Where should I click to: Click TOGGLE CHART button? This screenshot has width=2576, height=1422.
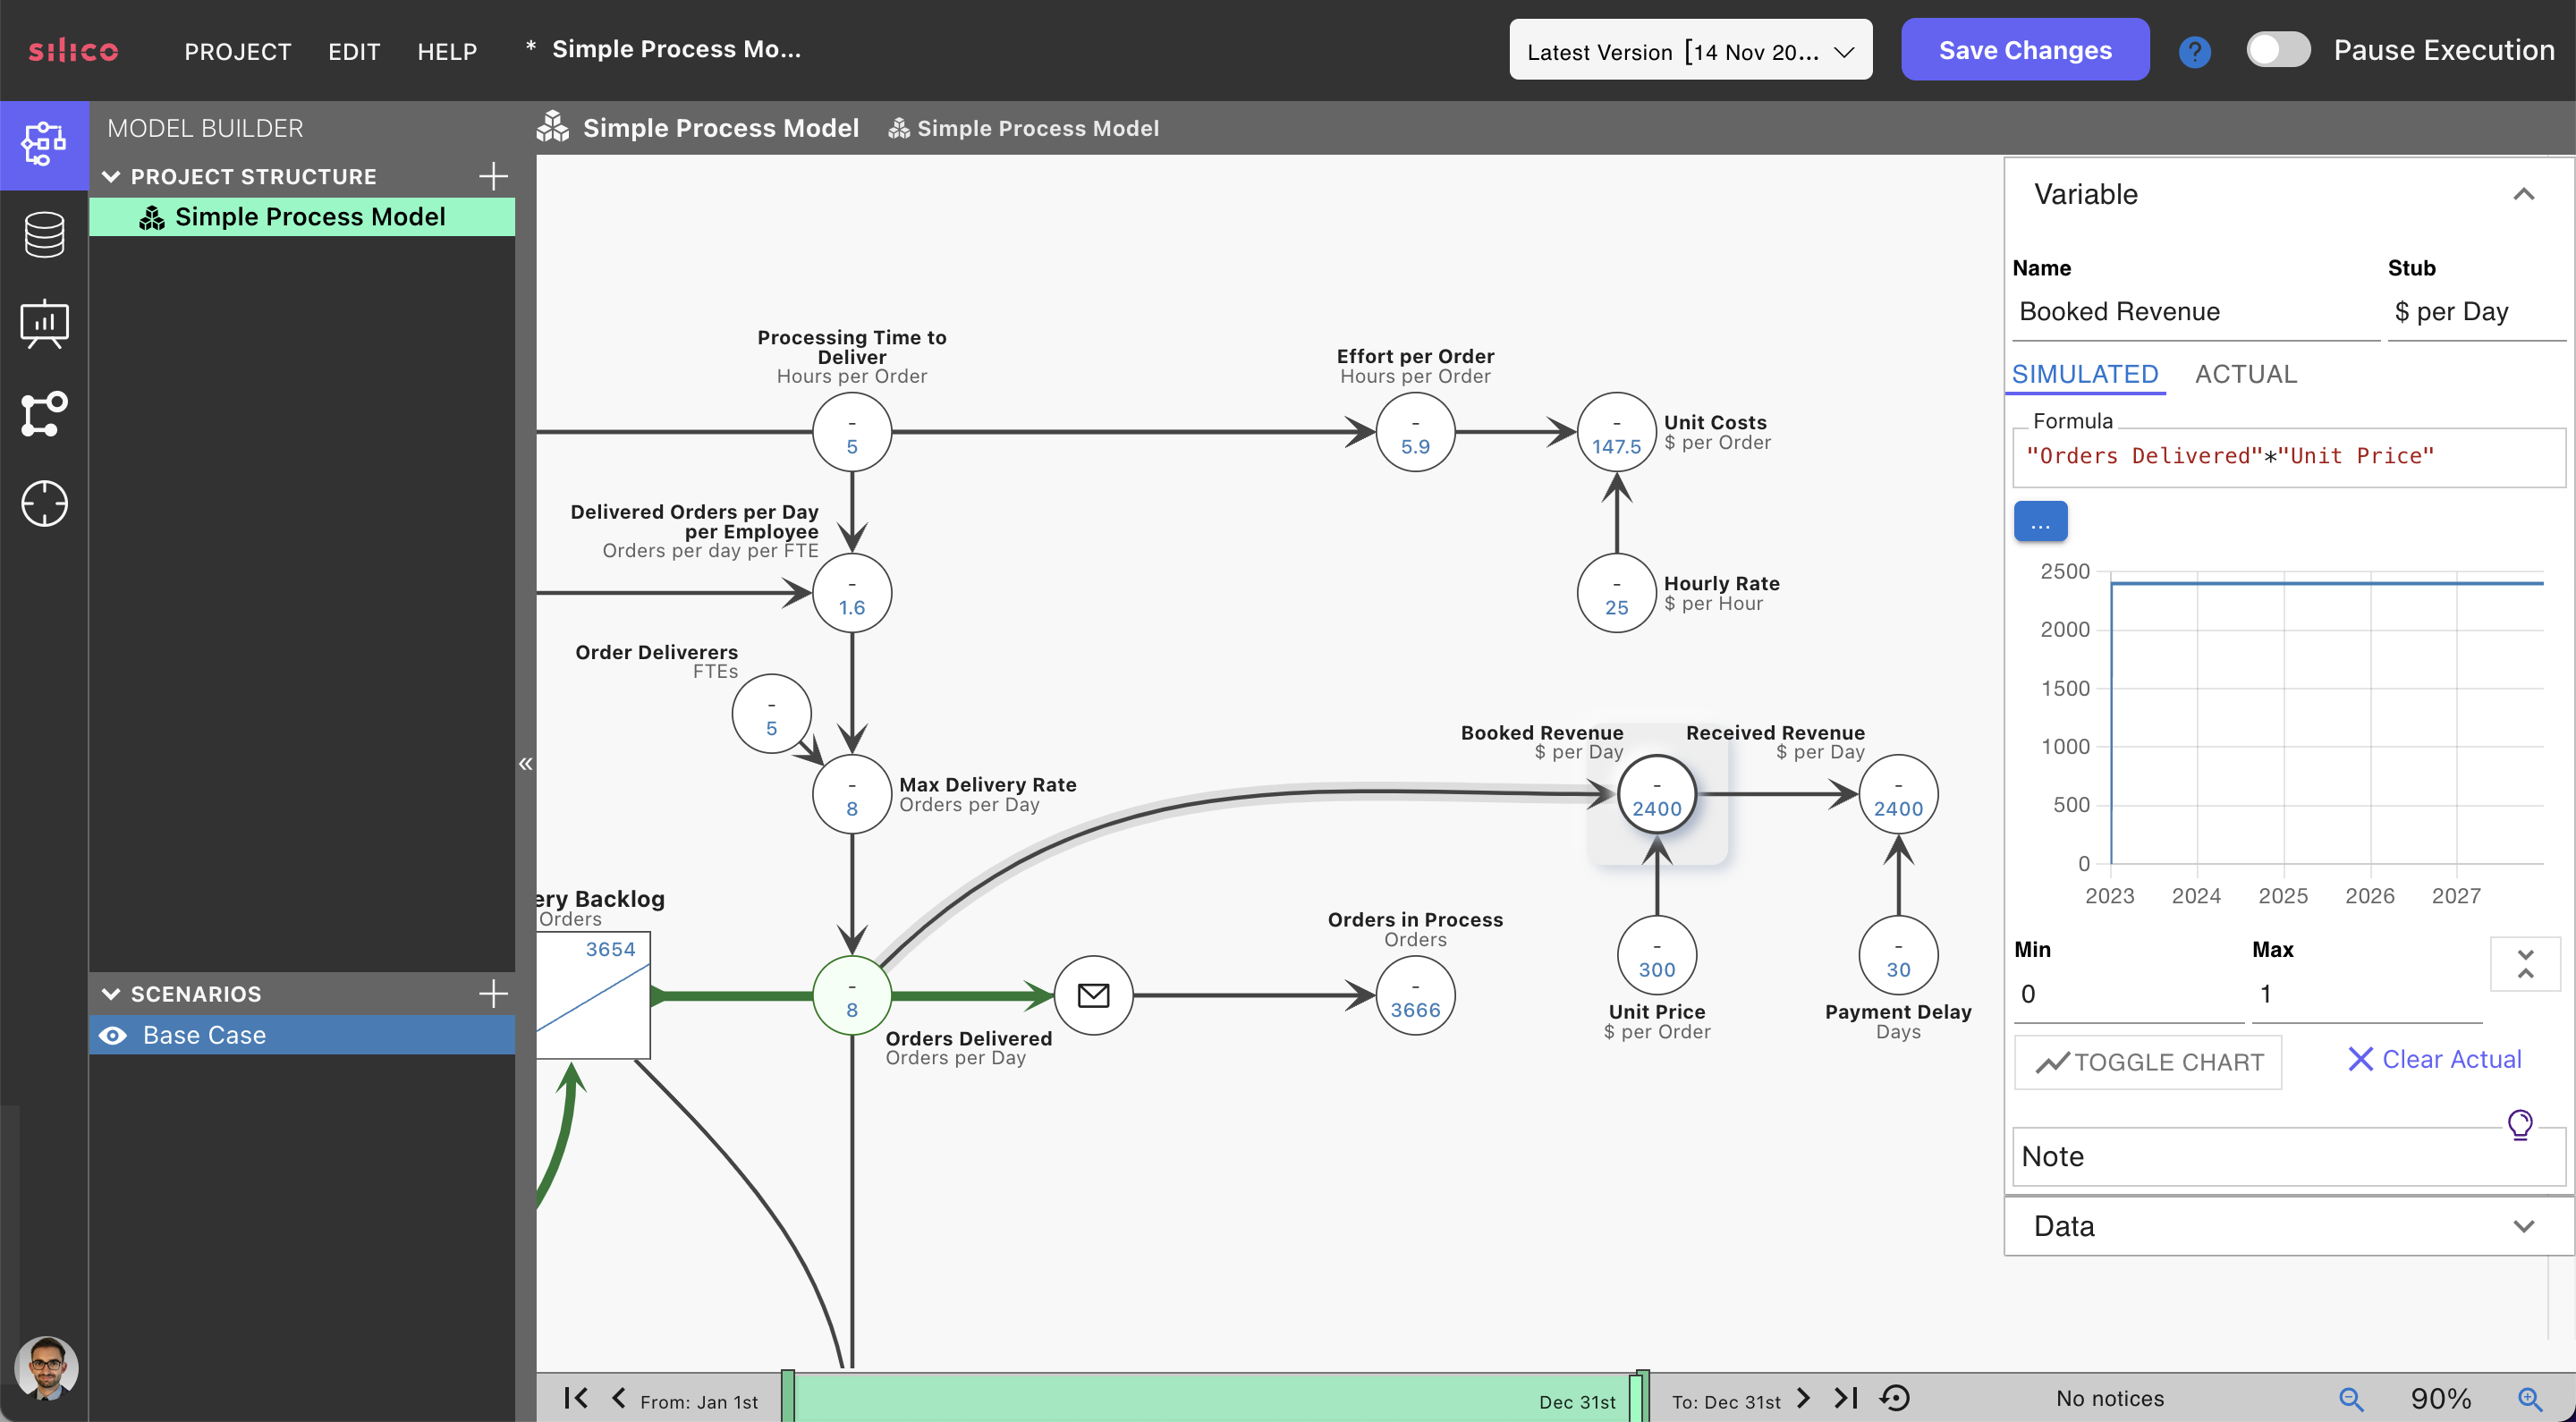(x=2147, y=1061)
